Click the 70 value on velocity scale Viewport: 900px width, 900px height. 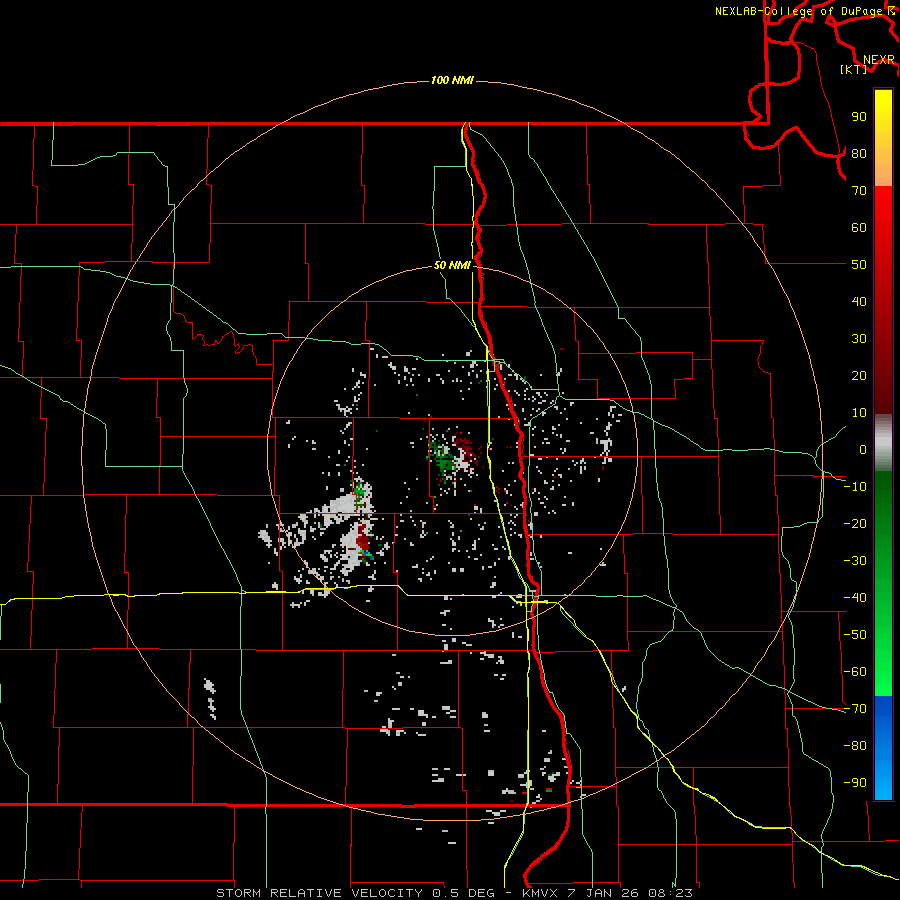pyautogui.click(x=859, y=191)
